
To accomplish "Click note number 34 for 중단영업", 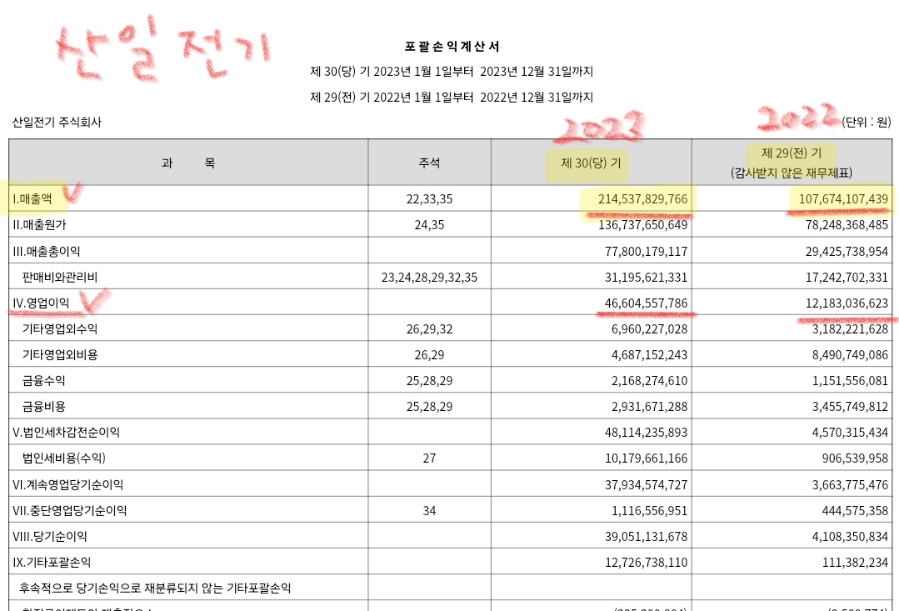I will [x=429, y=511].
